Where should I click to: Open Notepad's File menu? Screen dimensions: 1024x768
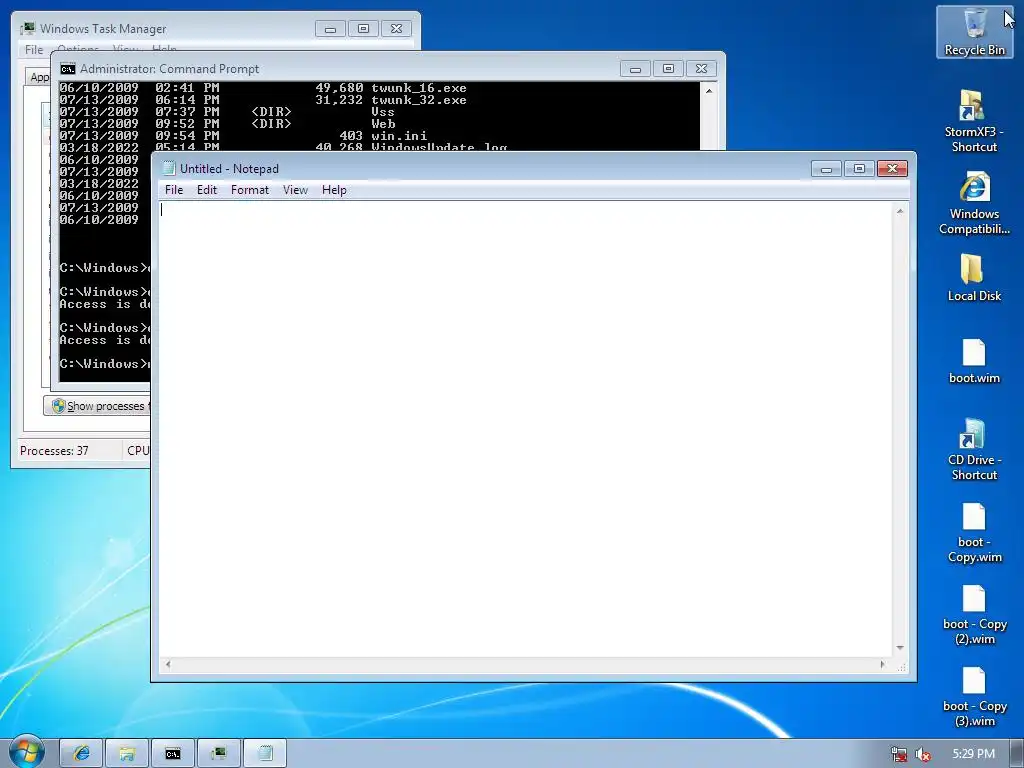[174, 190]
